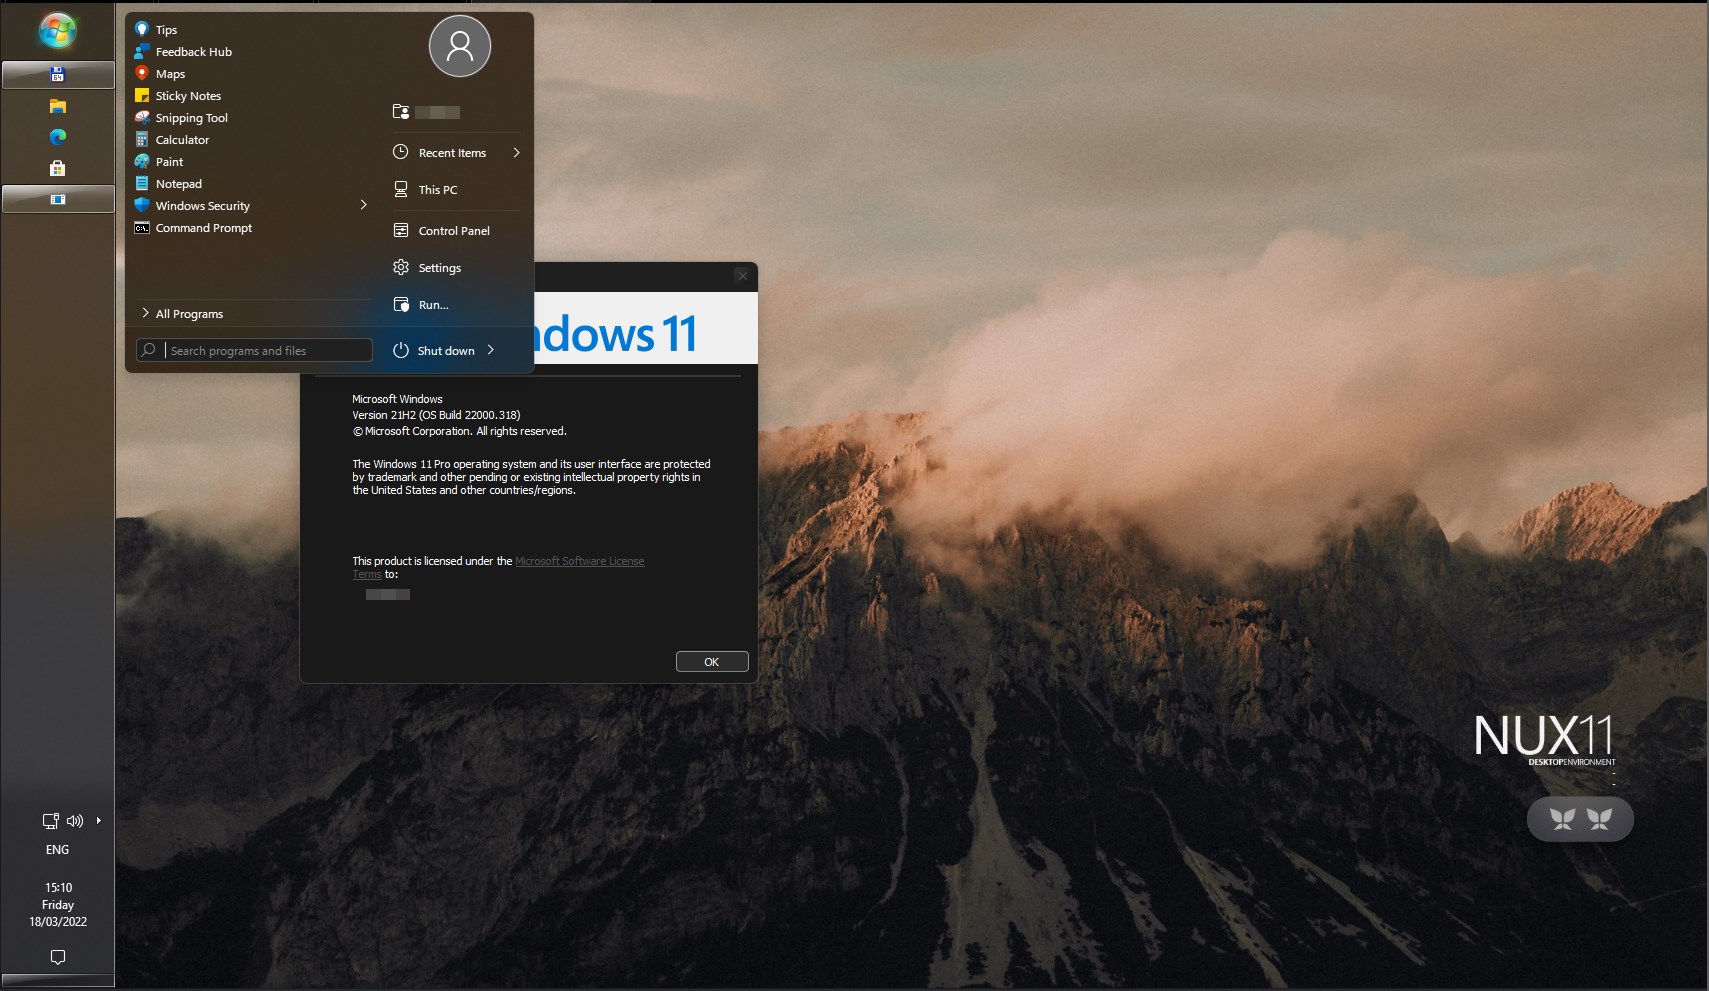Open File Explorer from the taskbar

click(58, 106)
